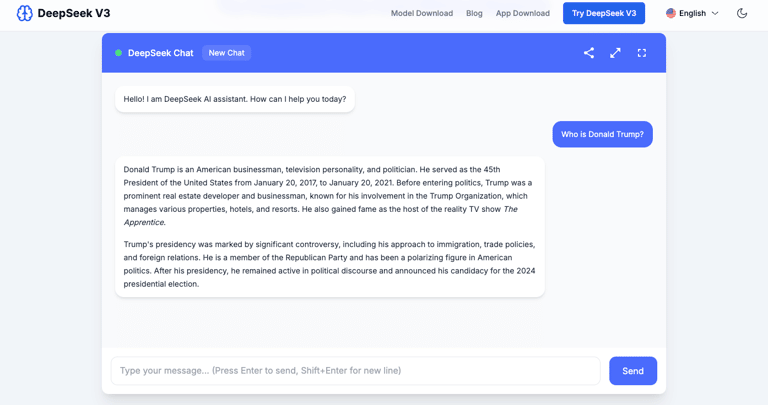
Task: Click the paragraph starting 'Trump's presidency was marked'
Action: click(x=329, y=264)
